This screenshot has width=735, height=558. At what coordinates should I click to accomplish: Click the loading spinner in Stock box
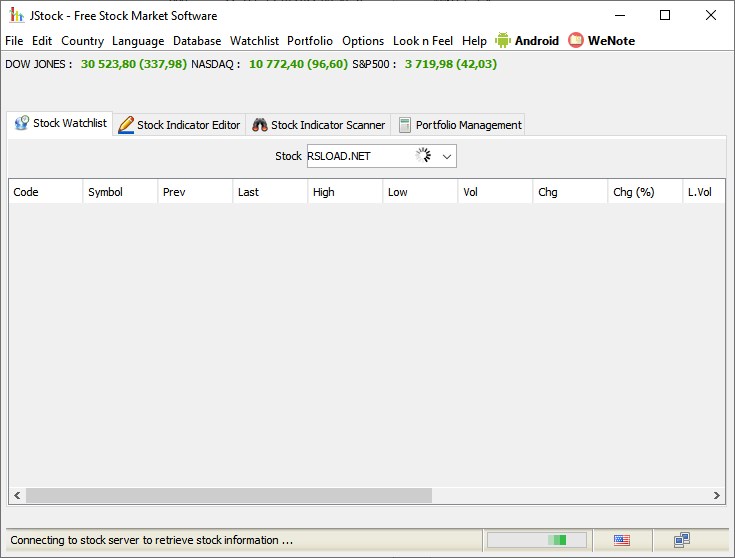423,155
